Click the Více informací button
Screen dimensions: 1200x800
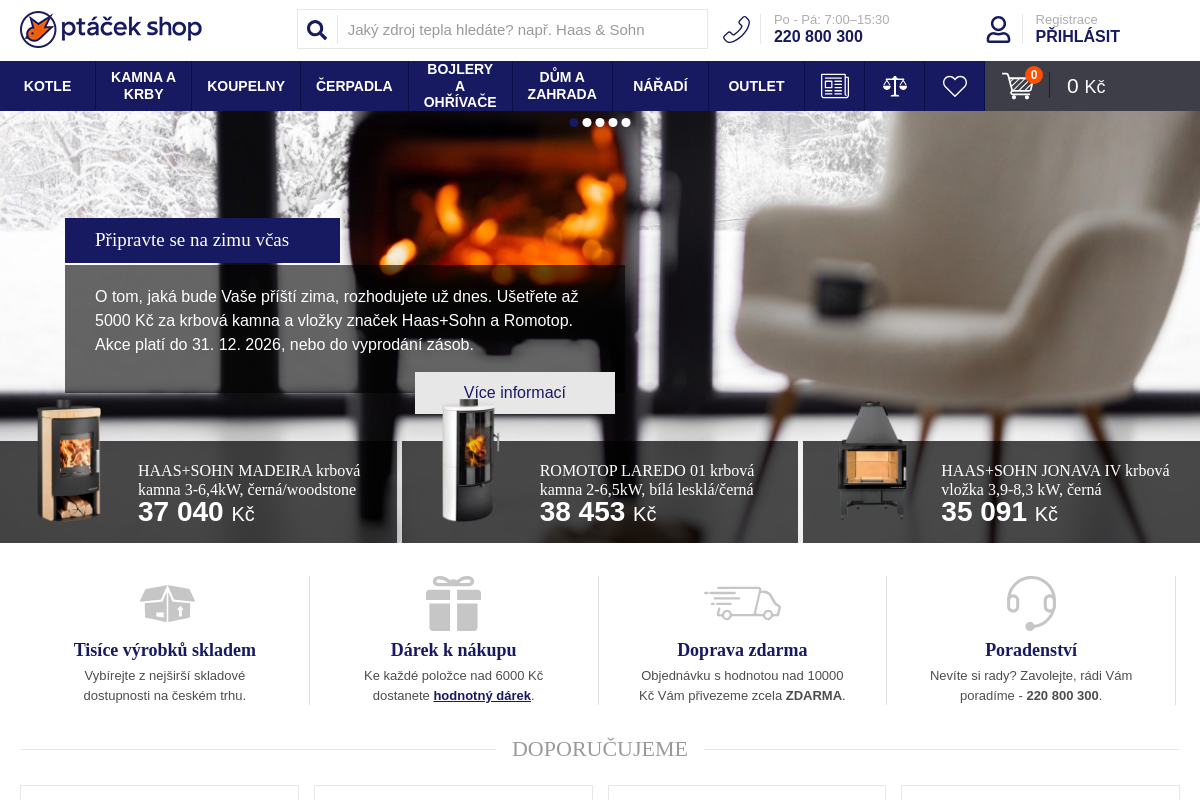[x=515, y=393]
